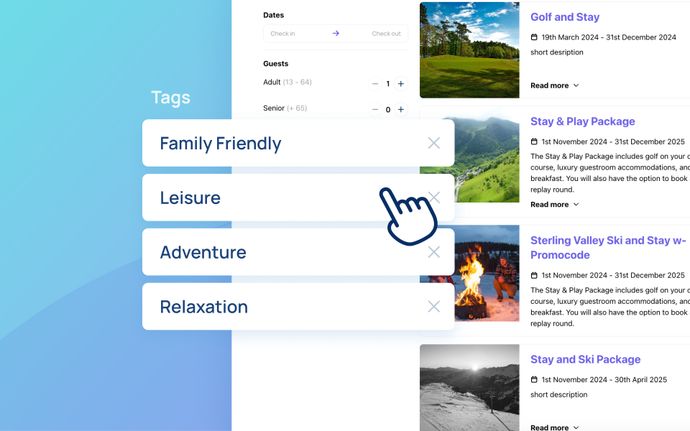Expand Read more under Stay & Play Package
690x431 pixels.
click(x=554, y=204)
